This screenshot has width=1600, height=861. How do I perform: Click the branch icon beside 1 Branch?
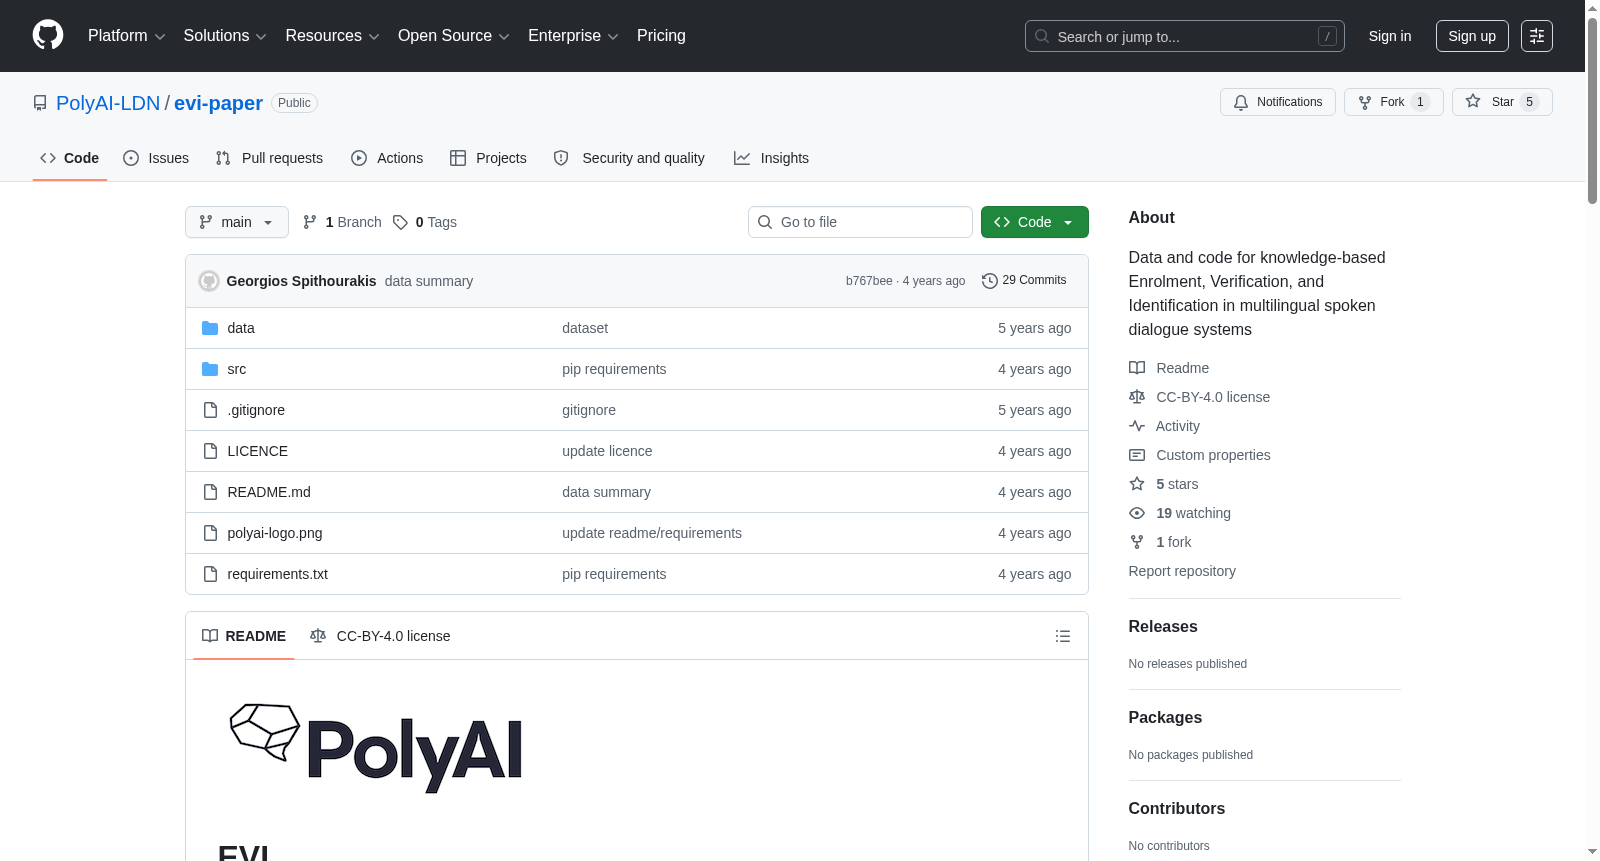tap(310, 222)
